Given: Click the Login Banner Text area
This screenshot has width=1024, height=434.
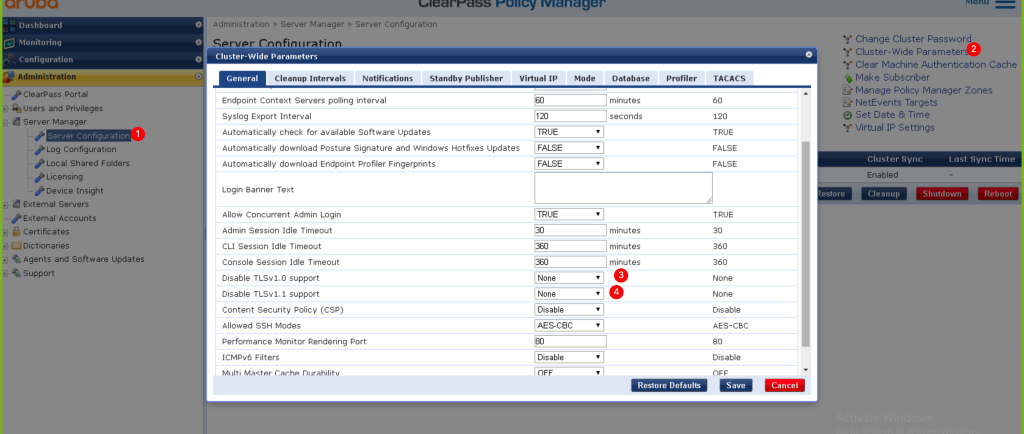Looking at the screenshot, I should click(x=623, y=188).
